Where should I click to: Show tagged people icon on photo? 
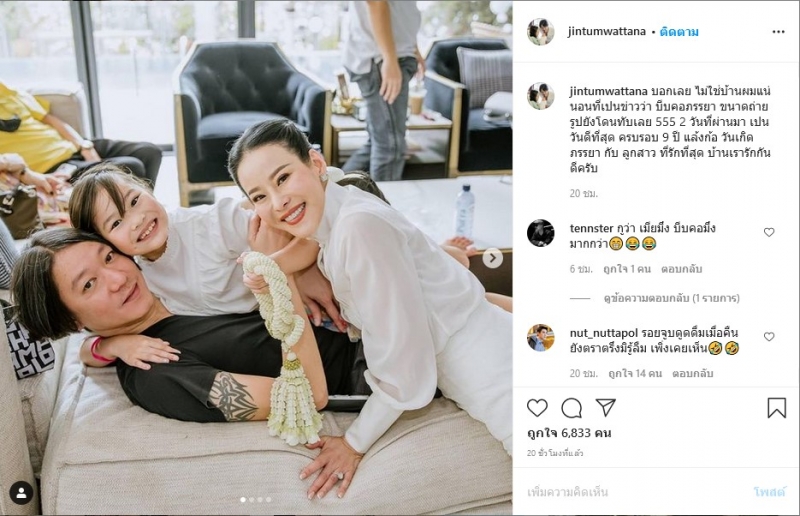(x=21, y=493)
